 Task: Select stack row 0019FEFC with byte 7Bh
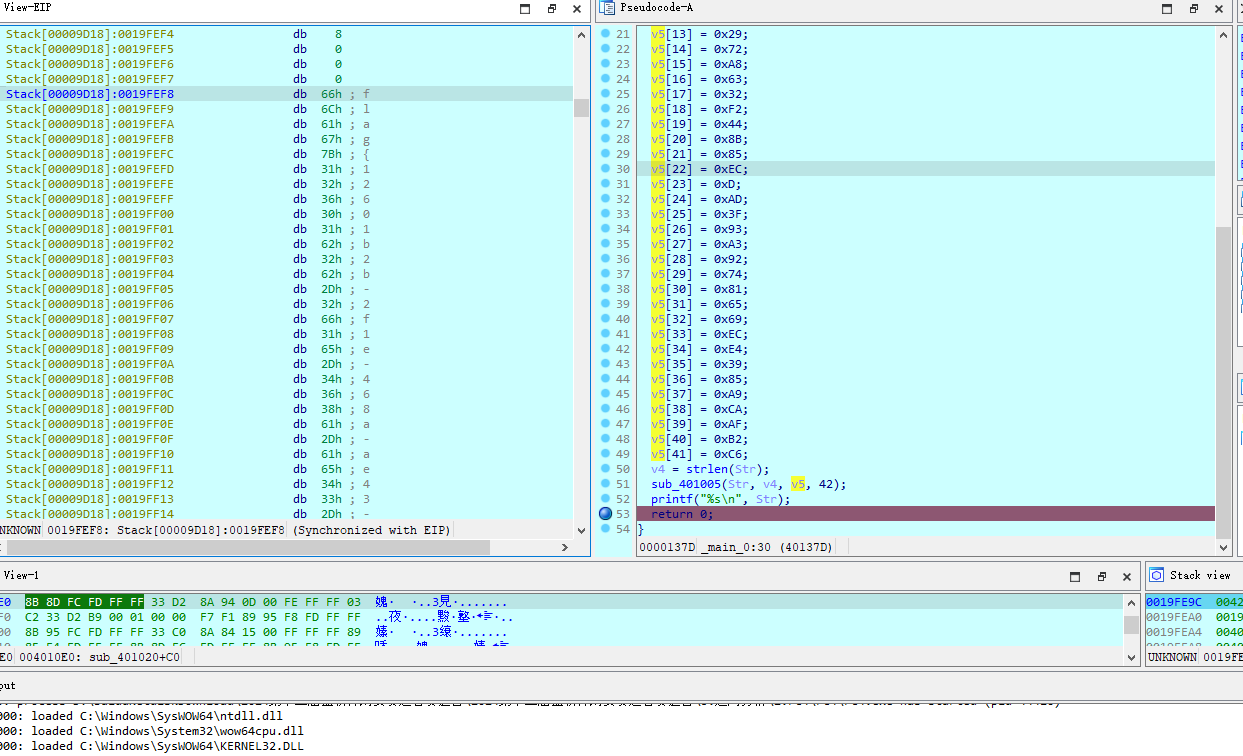coord(287,154)
